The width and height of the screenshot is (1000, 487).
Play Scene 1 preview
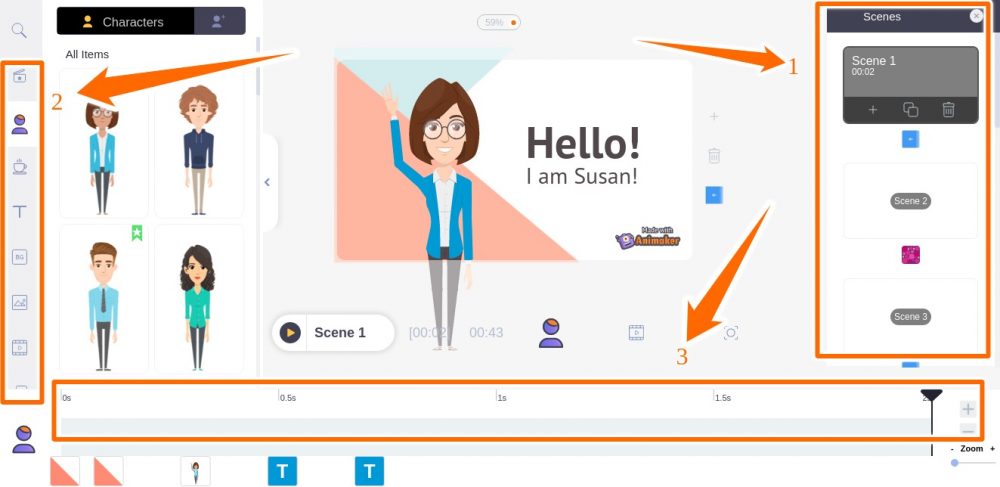[291, 332]
